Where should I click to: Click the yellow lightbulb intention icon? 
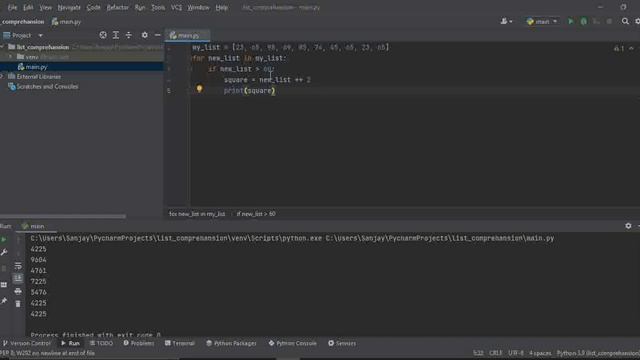coord(199,89)
